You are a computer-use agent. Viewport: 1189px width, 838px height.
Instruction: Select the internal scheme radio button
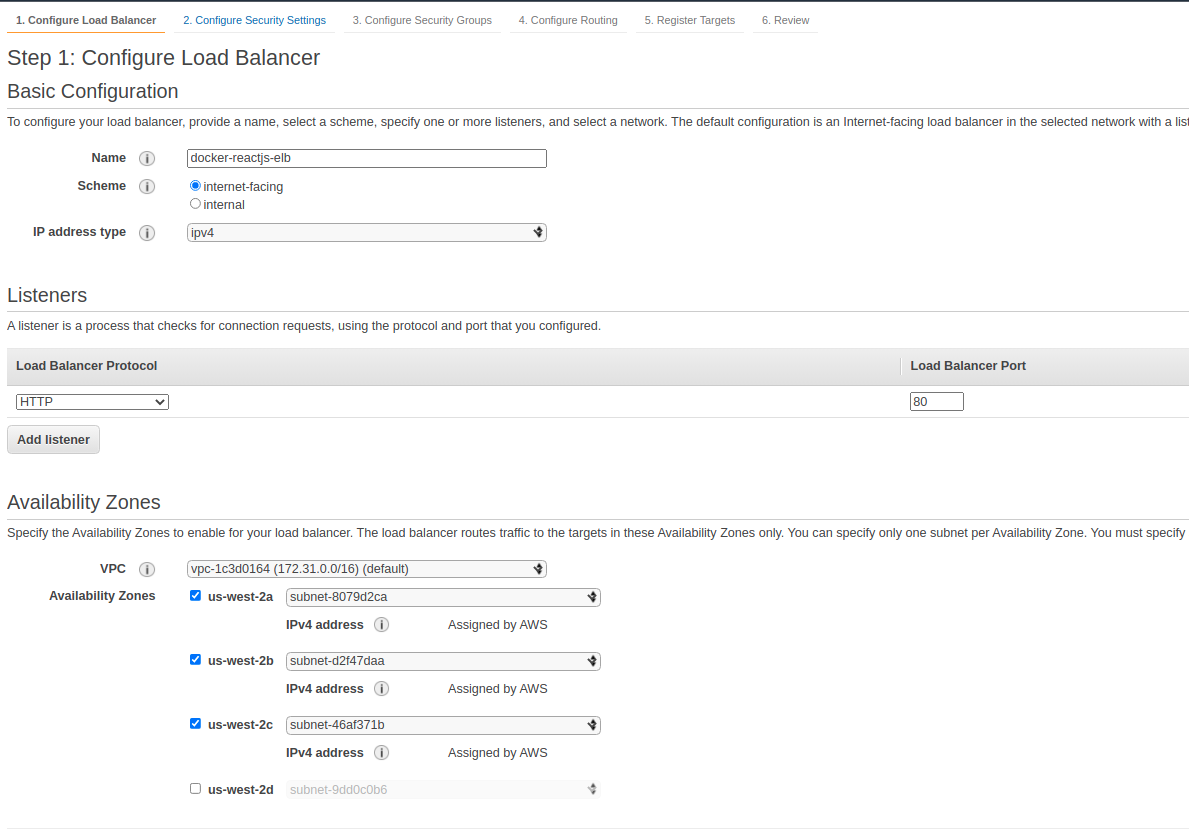coord(195,204)
